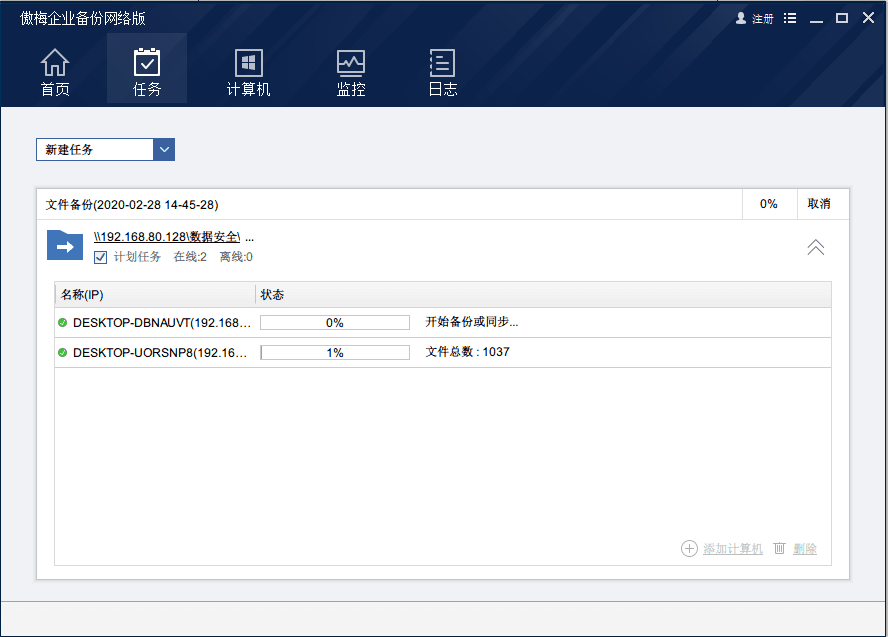Click the 1% progress bar for DESKTOP-UORSNP8
Viewport: 888px width, 637px height.
(x=335, y=353)
